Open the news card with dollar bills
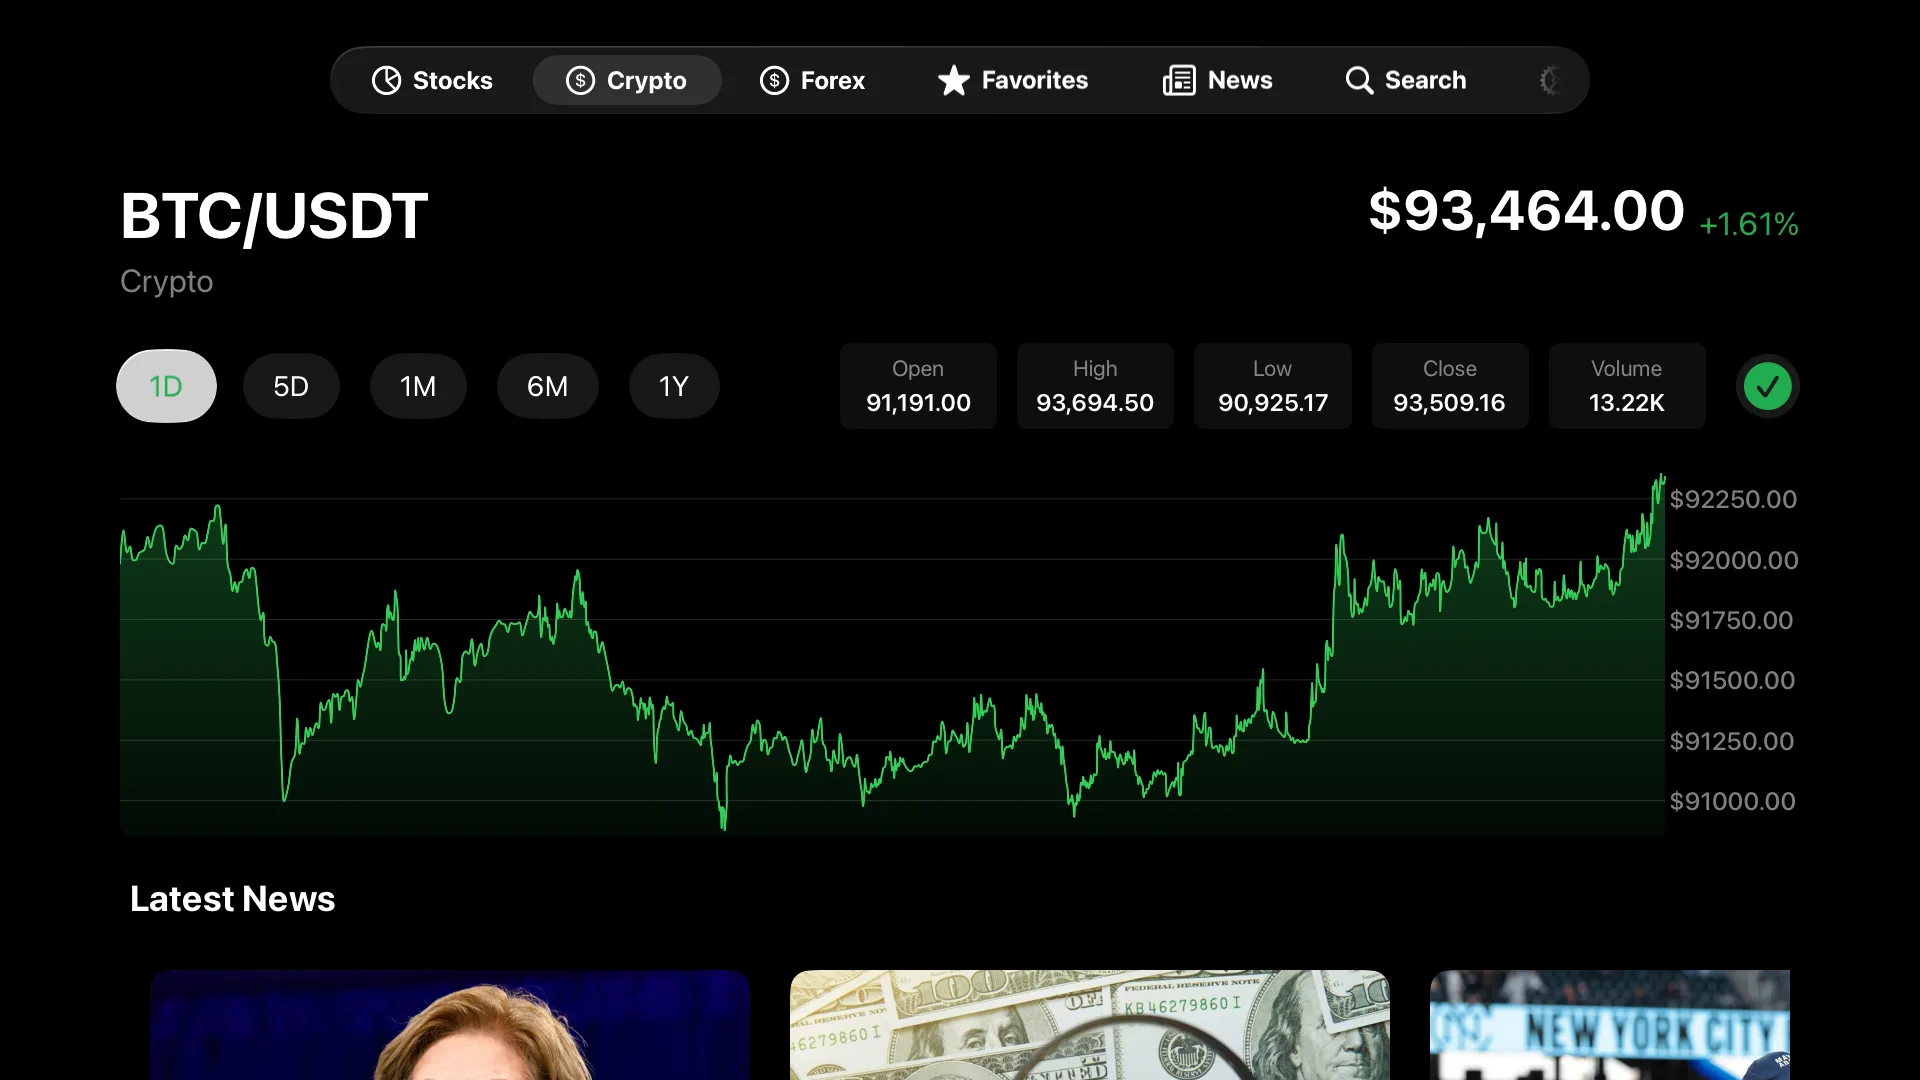The image size is (1920, 1080). pos(1090,1025)
